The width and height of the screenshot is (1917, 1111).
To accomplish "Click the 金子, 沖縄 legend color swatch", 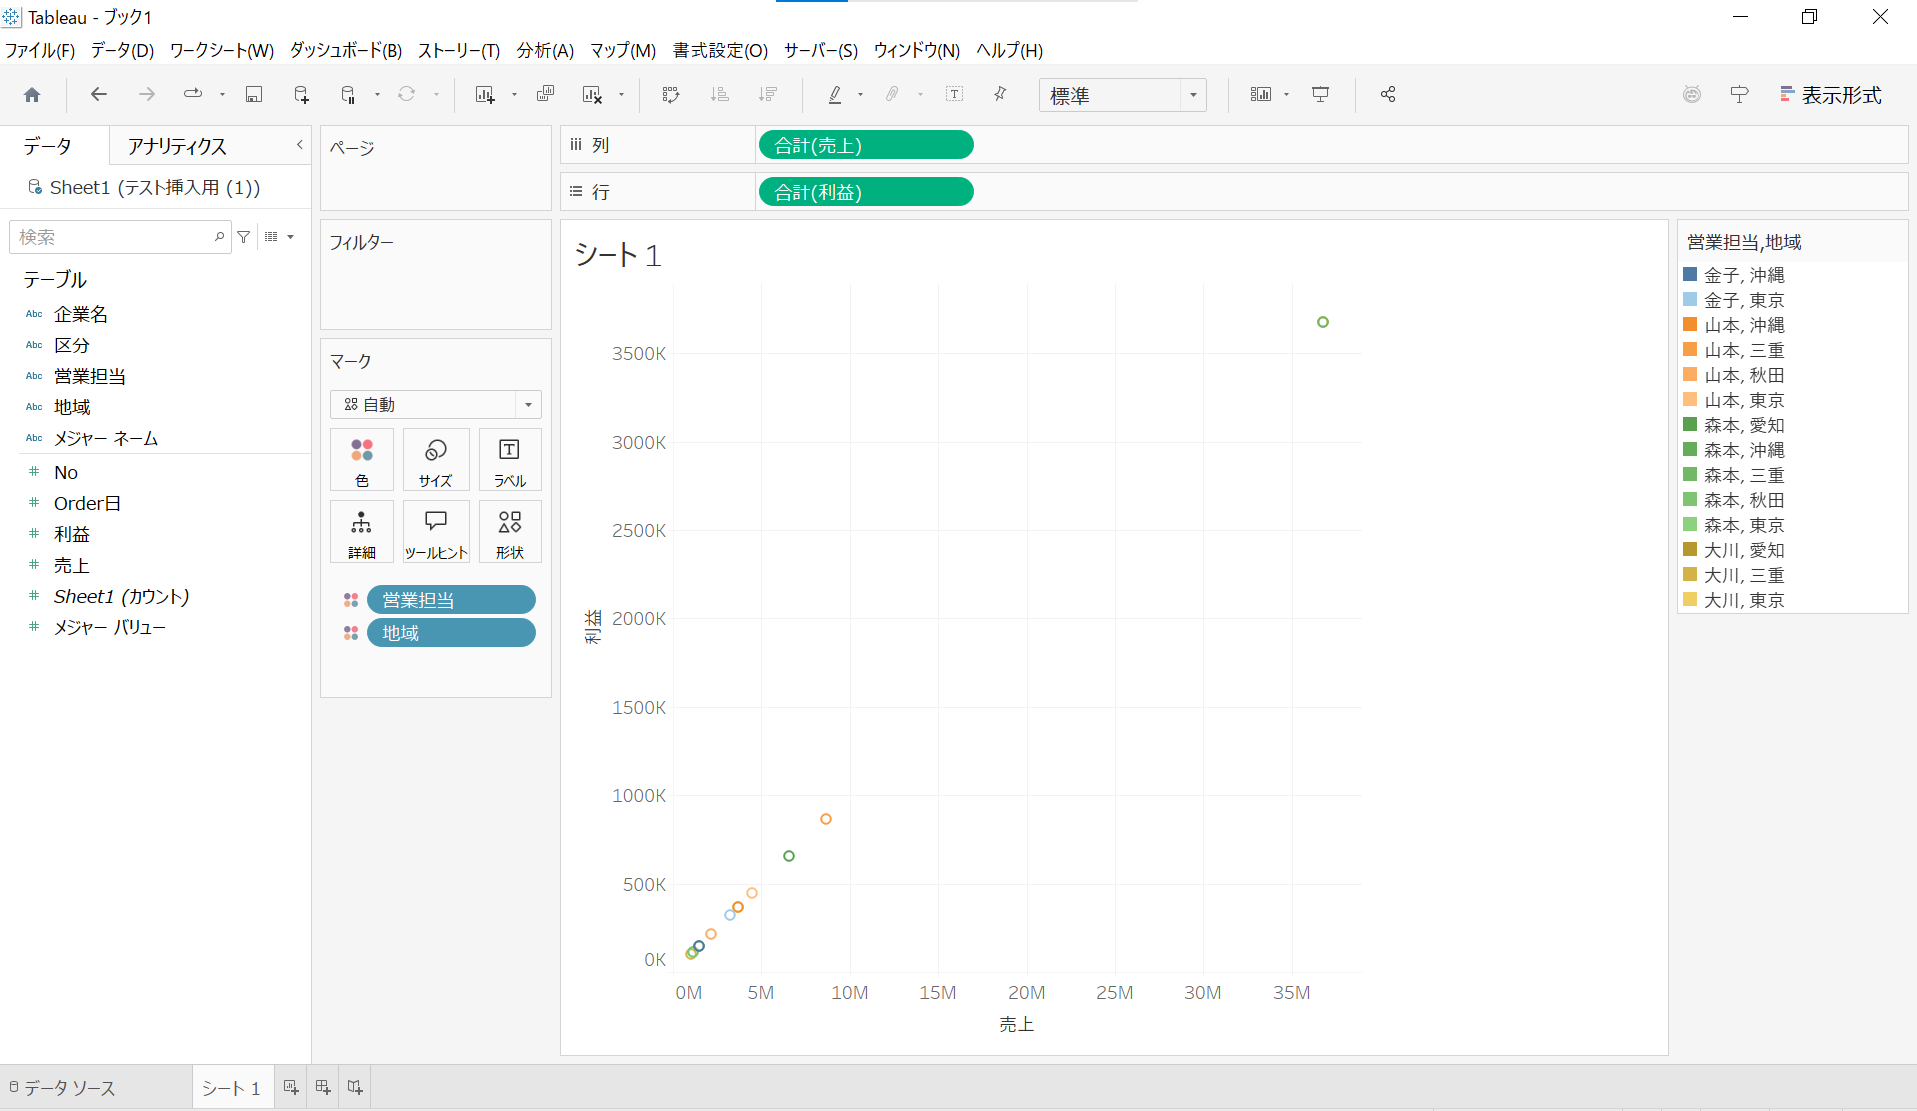I will click(1690, 274).
